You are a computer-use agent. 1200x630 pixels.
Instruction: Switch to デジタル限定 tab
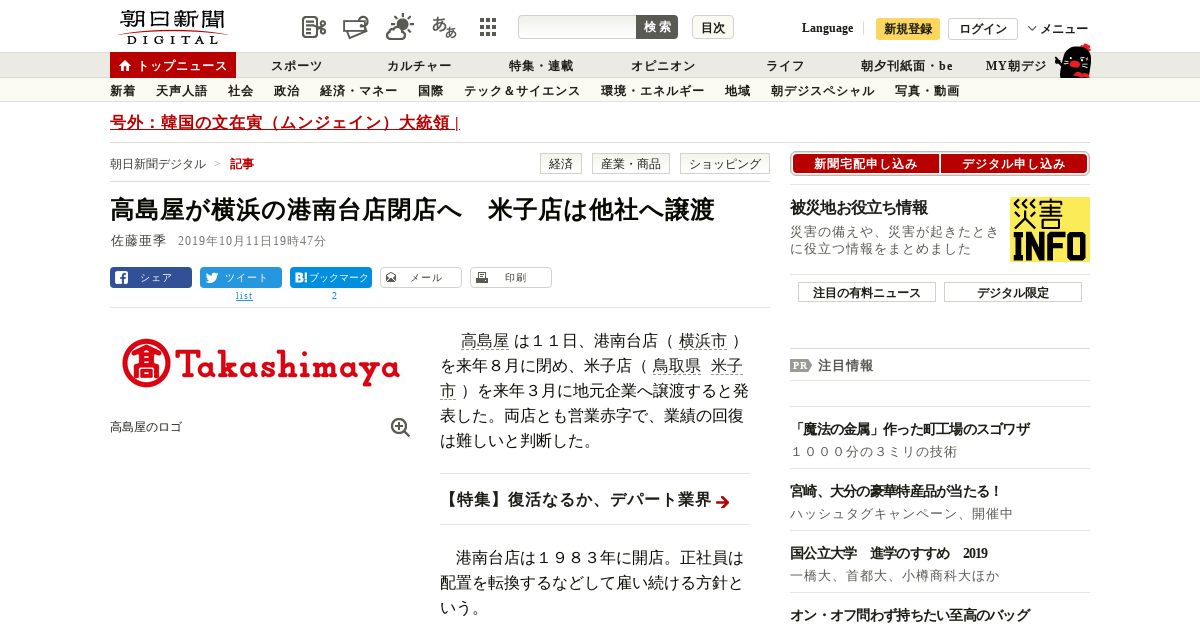1013,292
